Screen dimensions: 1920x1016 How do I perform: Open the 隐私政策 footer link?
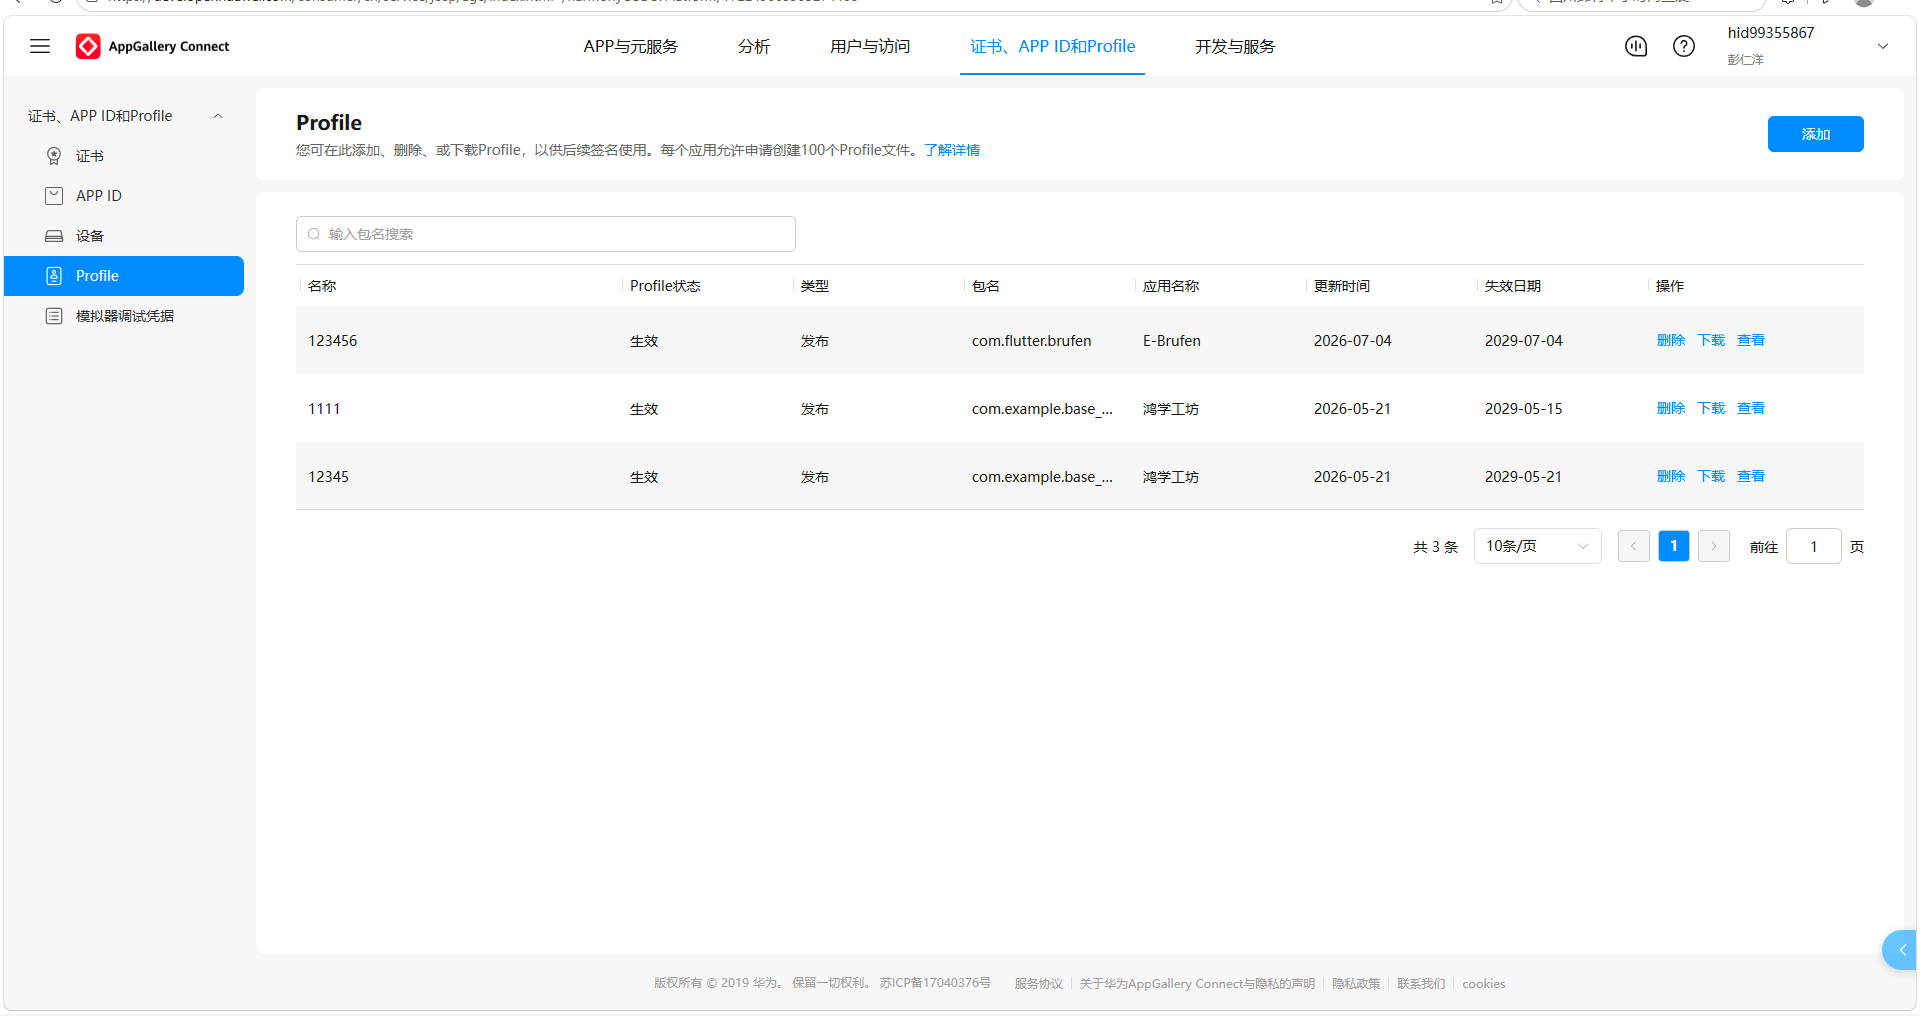click(x=1356, y=984)
